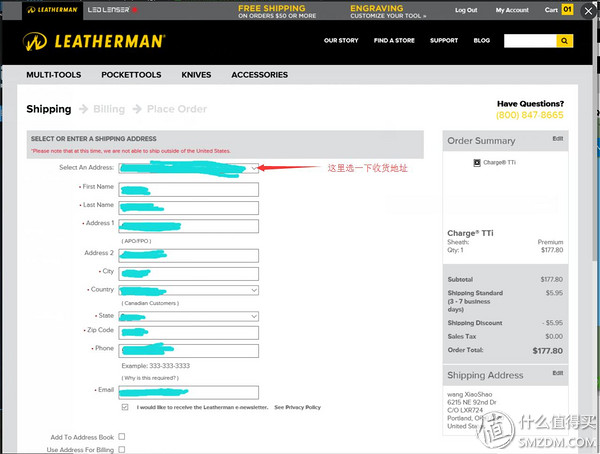This screenshot has height=454, width=600.
Task: Open My Account link
Action: [512, 10]
